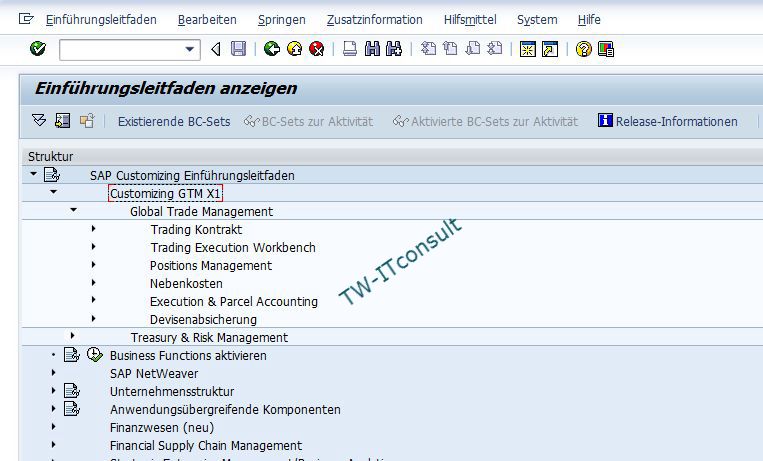The image size is (763, 461).
Task: Collapse the SAP Customizing Einführungsleitfaden node
Action: [34, 173]
